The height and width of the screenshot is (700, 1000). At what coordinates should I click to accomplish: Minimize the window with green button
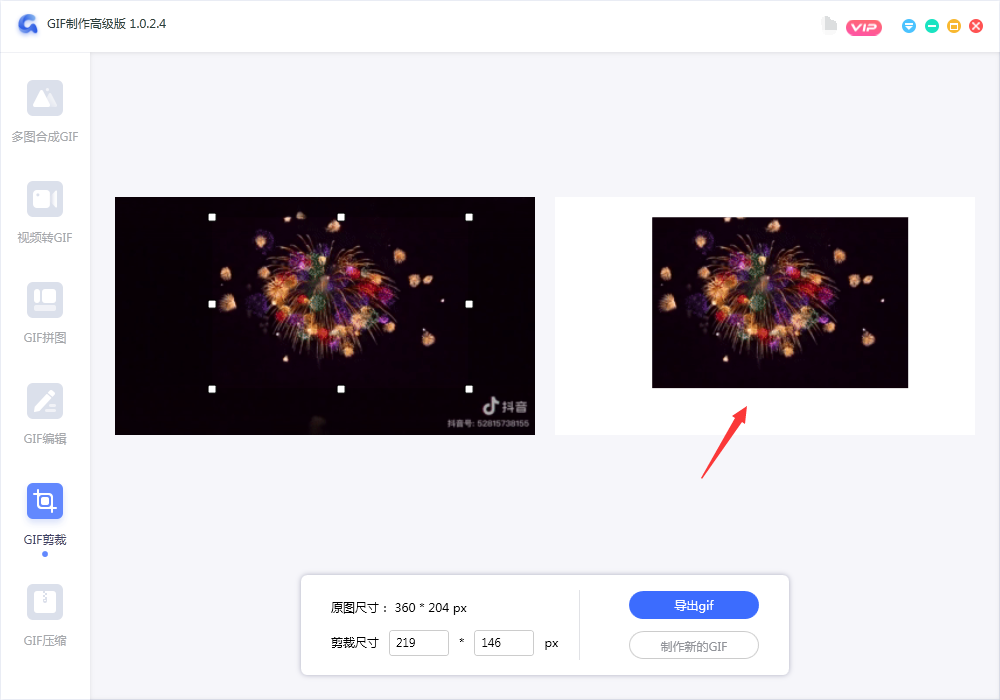click(932, 26)
